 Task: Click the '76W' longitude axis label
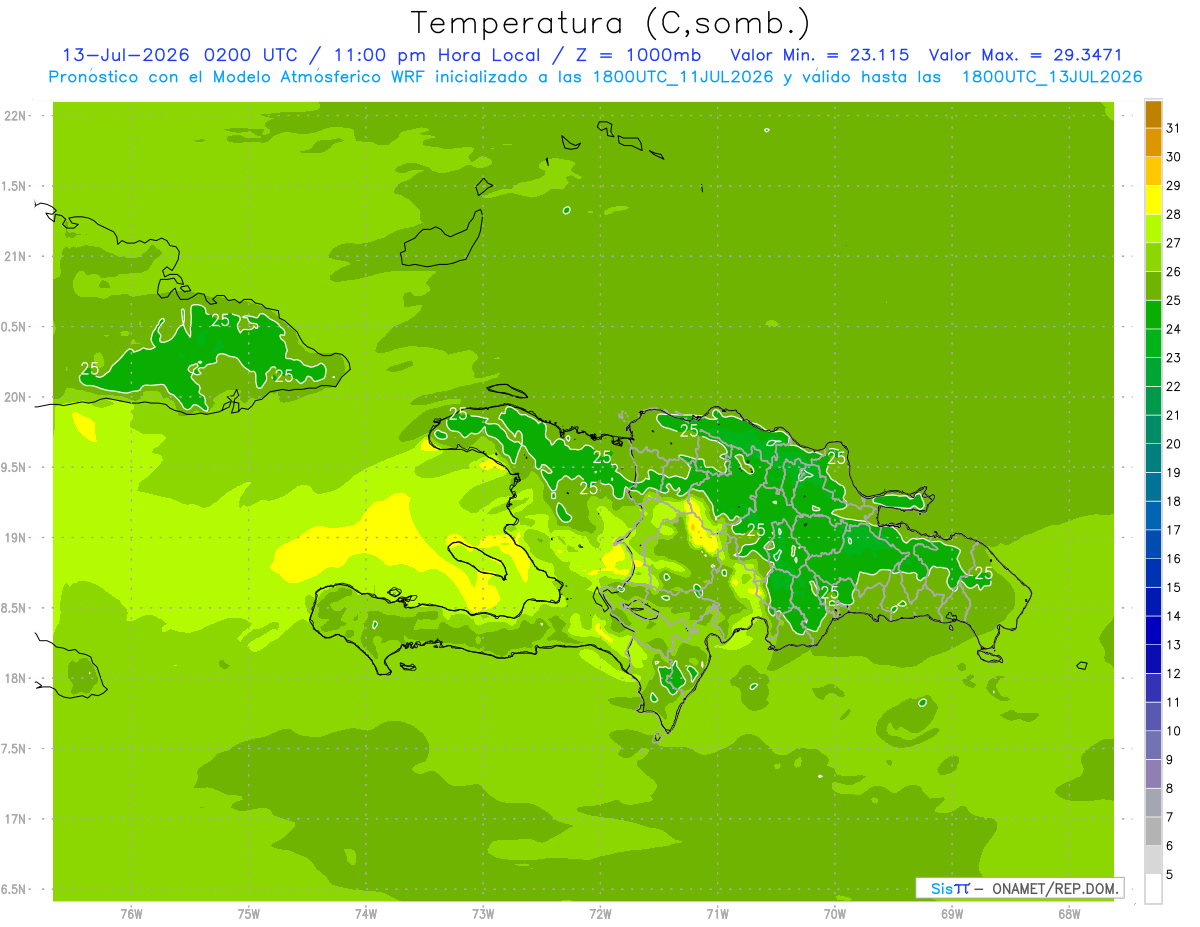(x=131, y=914)
